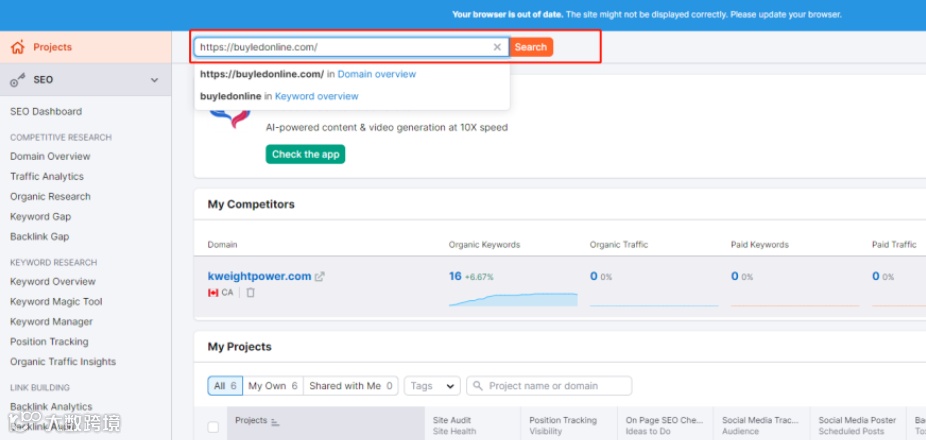Open Backlink Analytics in sidebar
926x440 pixels.
click(51, 407)
